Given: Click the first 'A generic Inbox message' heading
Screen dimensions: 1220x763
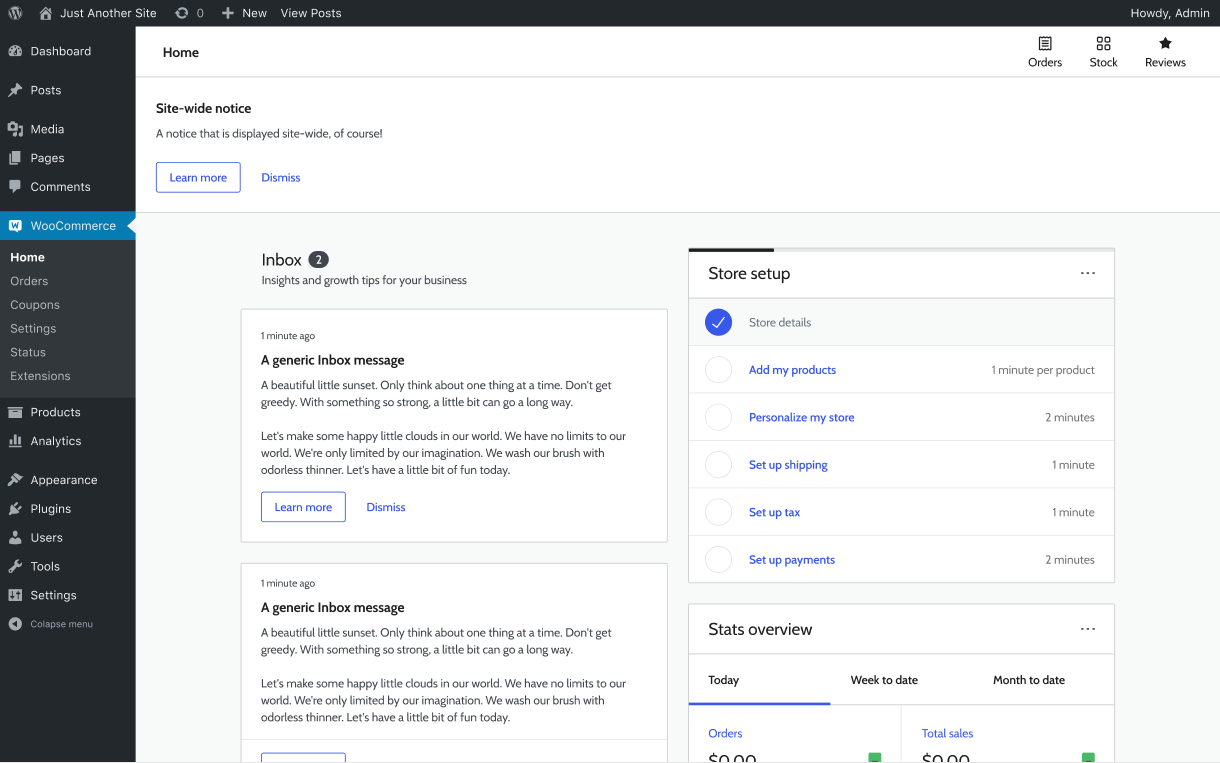Looking at the screenshot, I should pos(332,360).
